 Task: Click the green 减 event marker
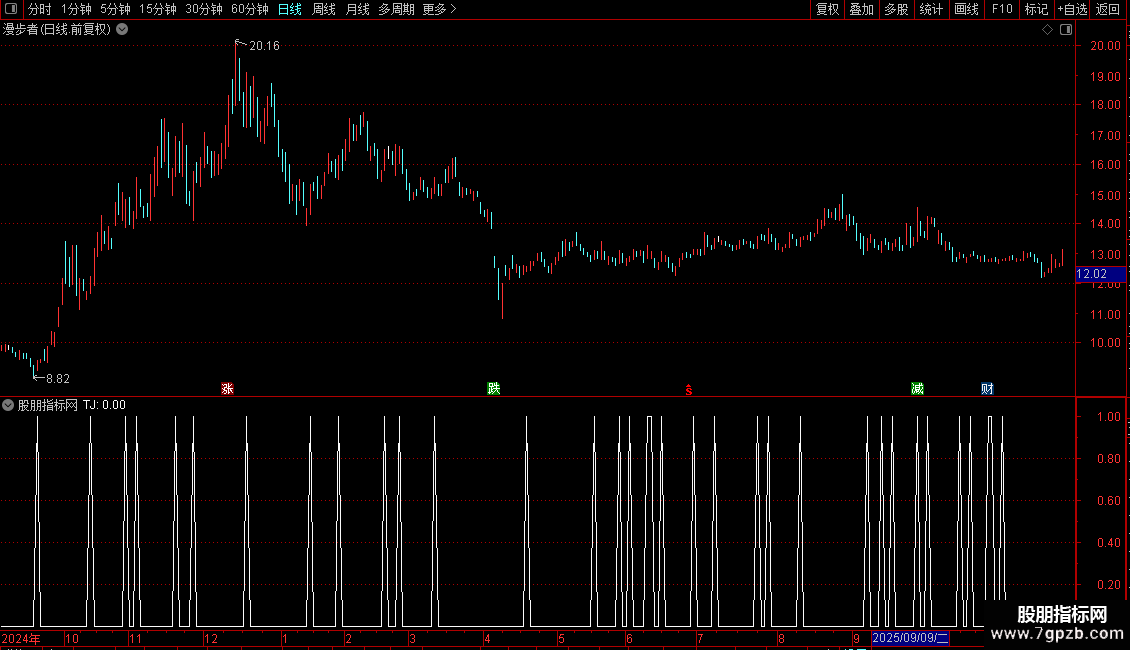tap(917, 389)
